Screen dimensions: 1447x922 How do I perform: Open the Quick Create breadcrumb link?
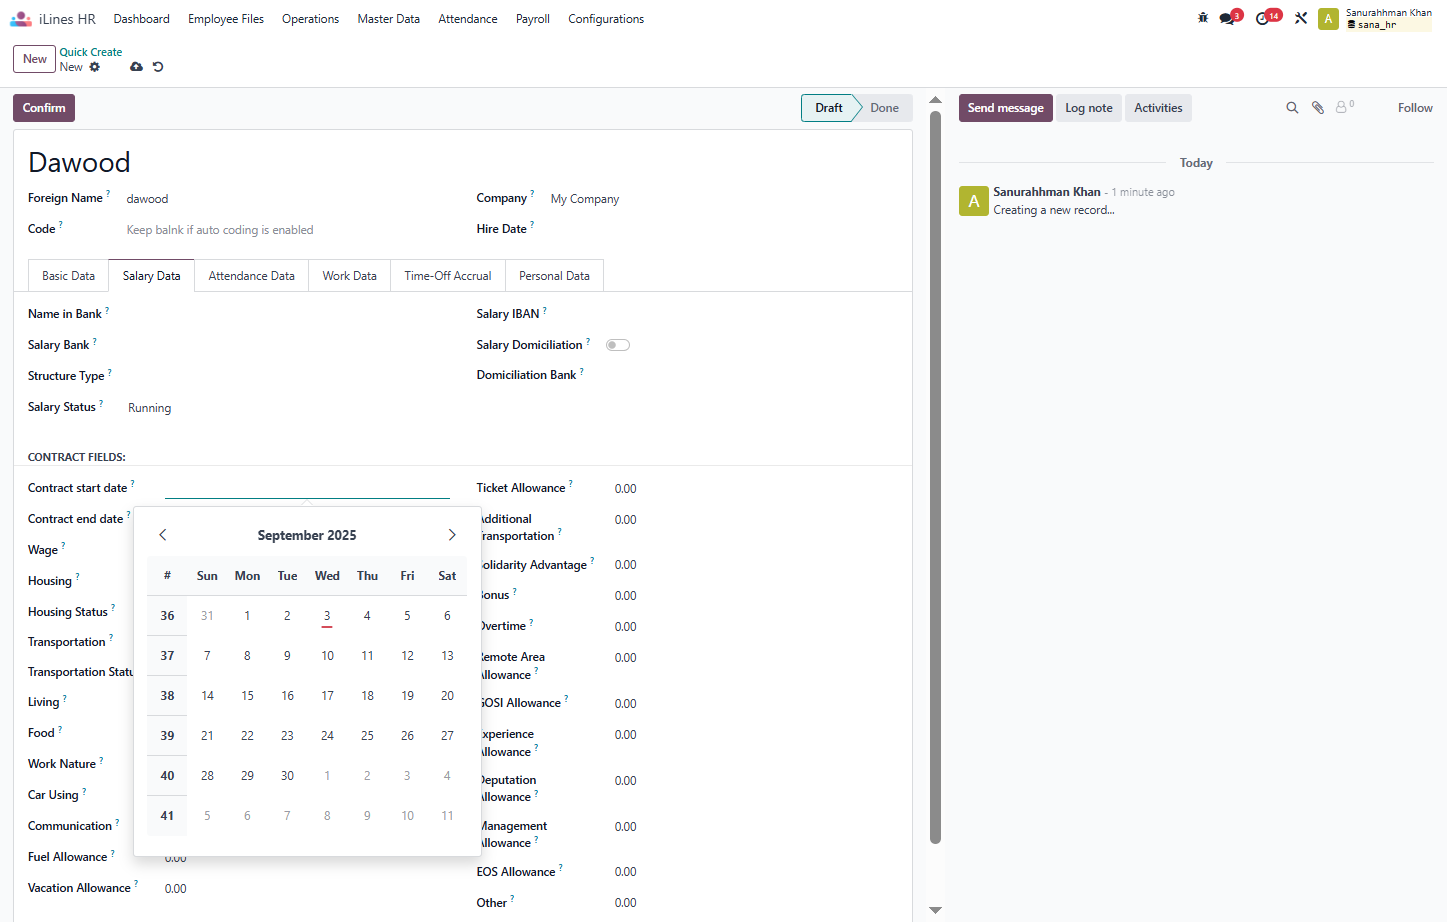tap(91, 52)
